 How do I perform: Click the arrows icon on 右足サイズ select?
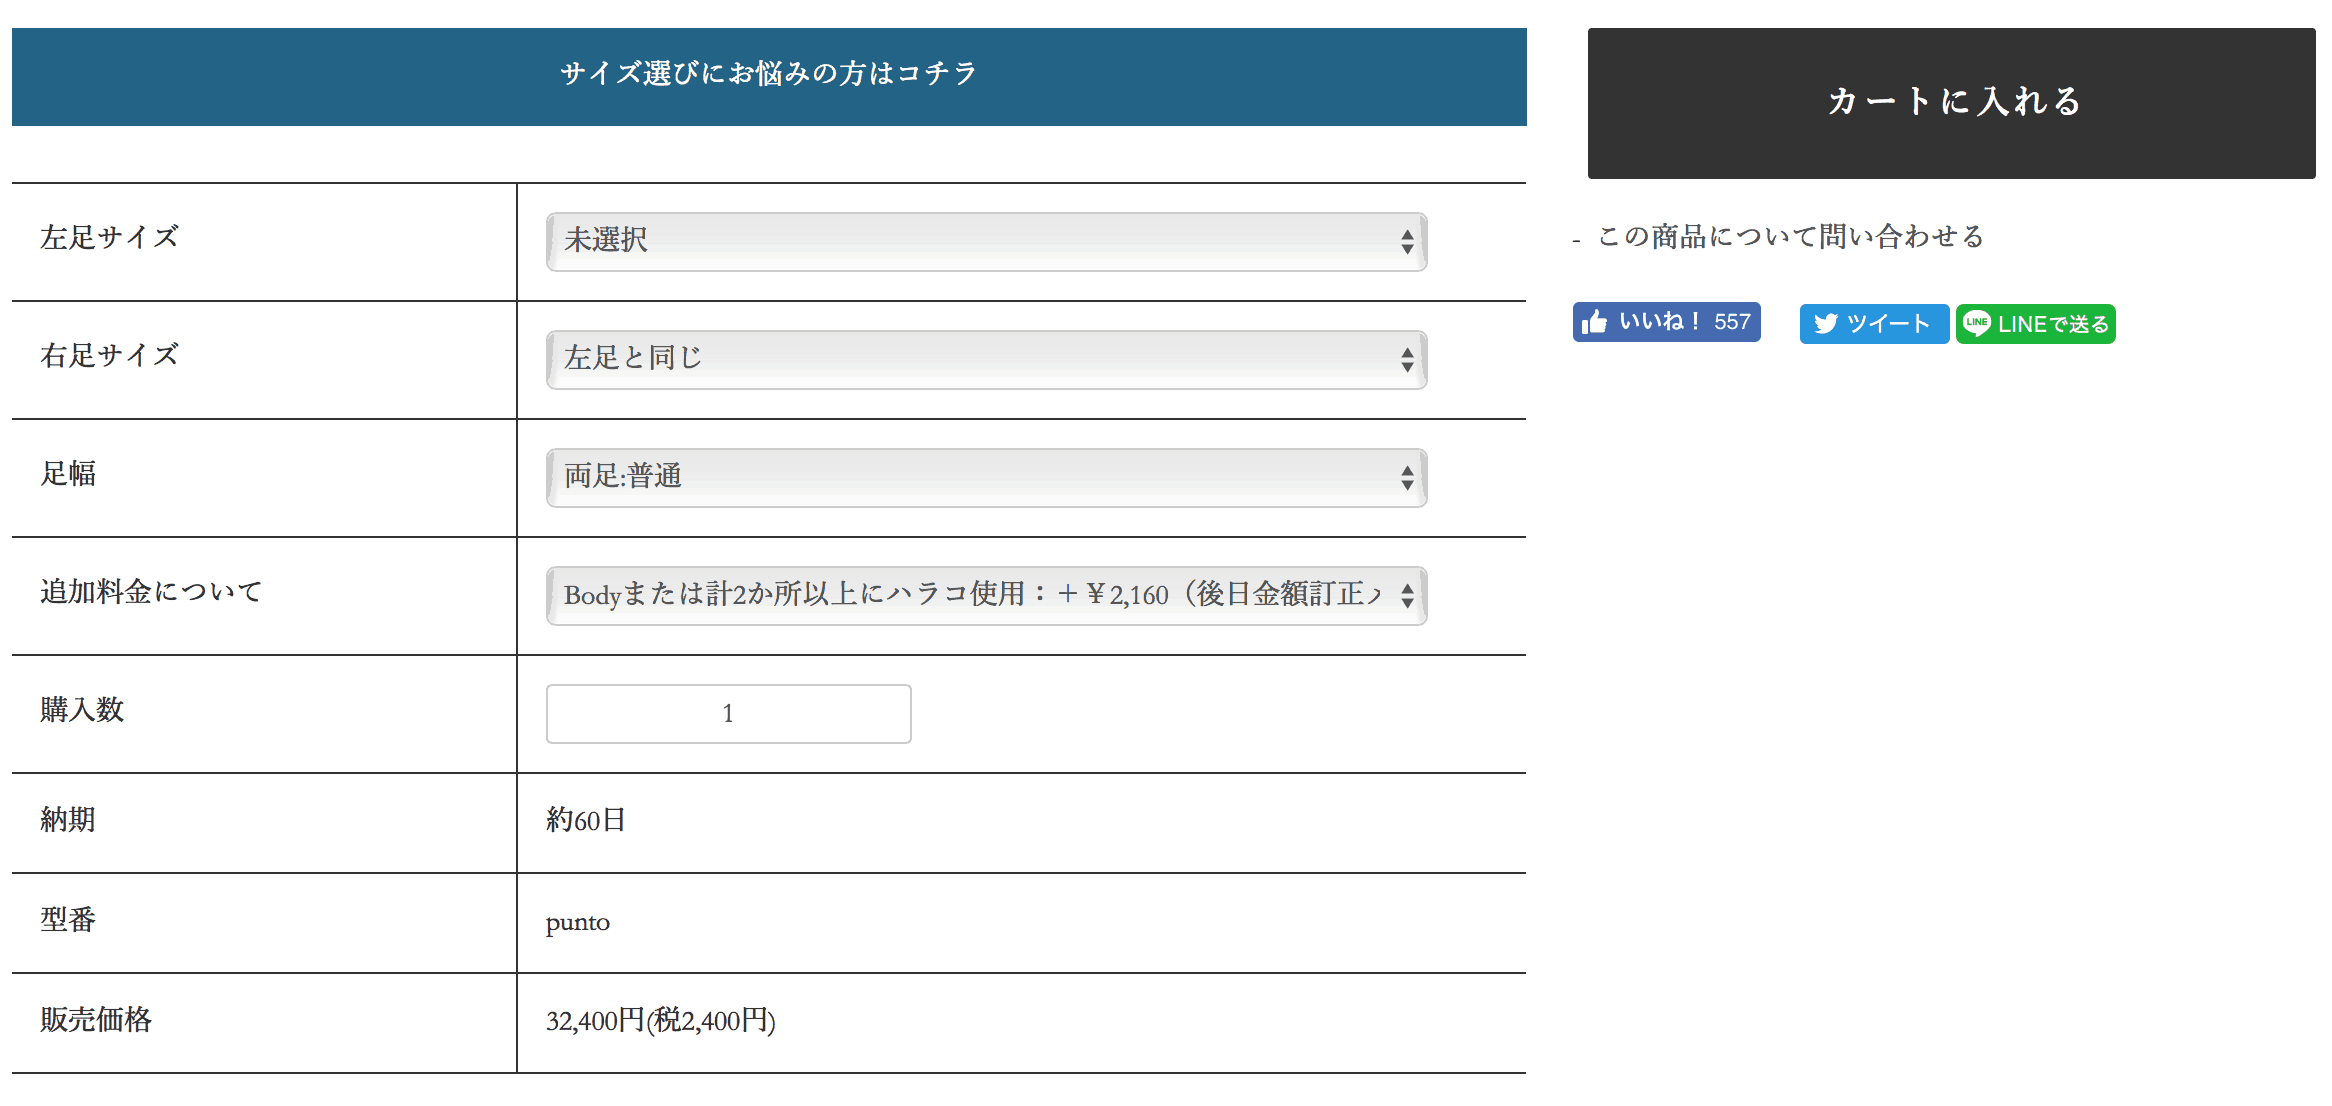(x=1407, y=360)
